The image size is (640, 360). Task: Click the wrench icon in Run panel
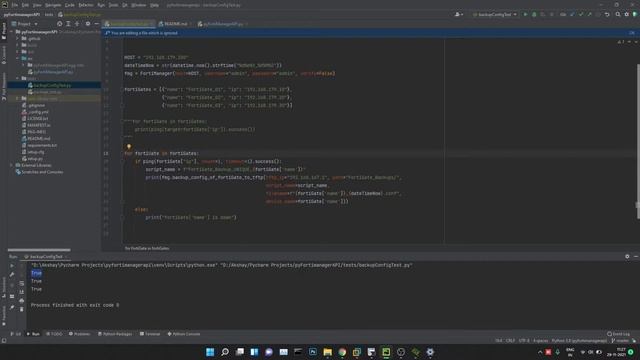(x=12, y=274)
